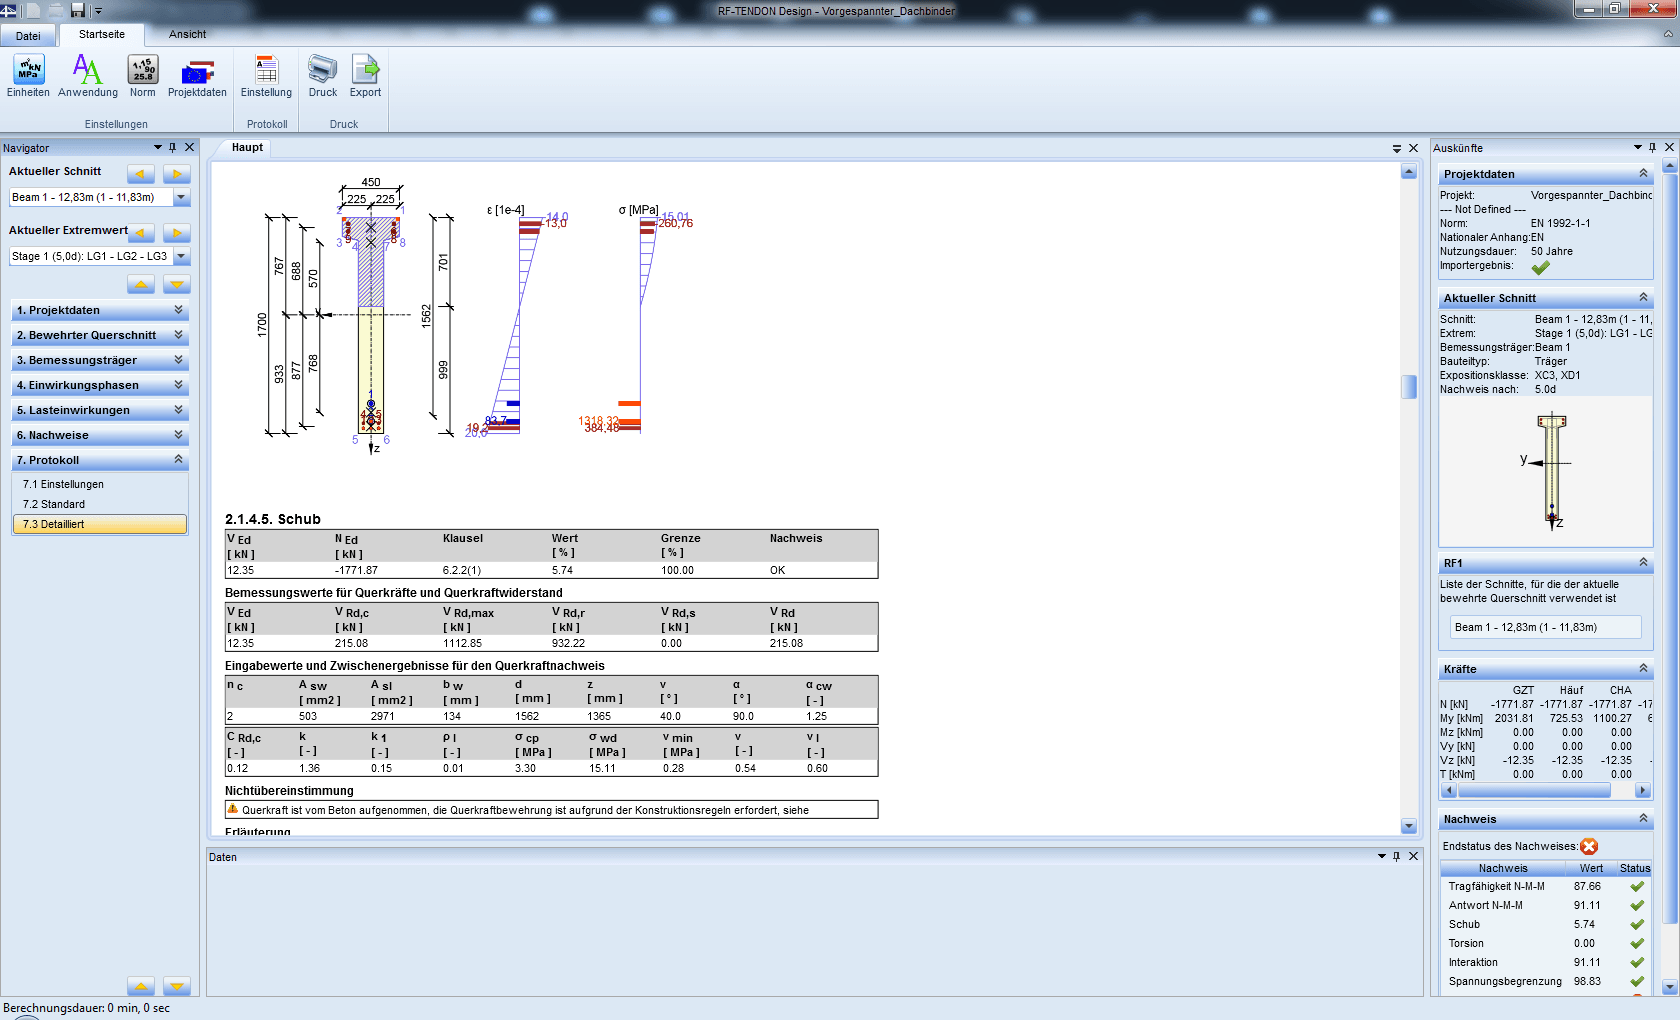This screenshot has height=1020, width=1680.
Task: Click the protocol vertical scrollbar thumb
Action: point(1409,386)
